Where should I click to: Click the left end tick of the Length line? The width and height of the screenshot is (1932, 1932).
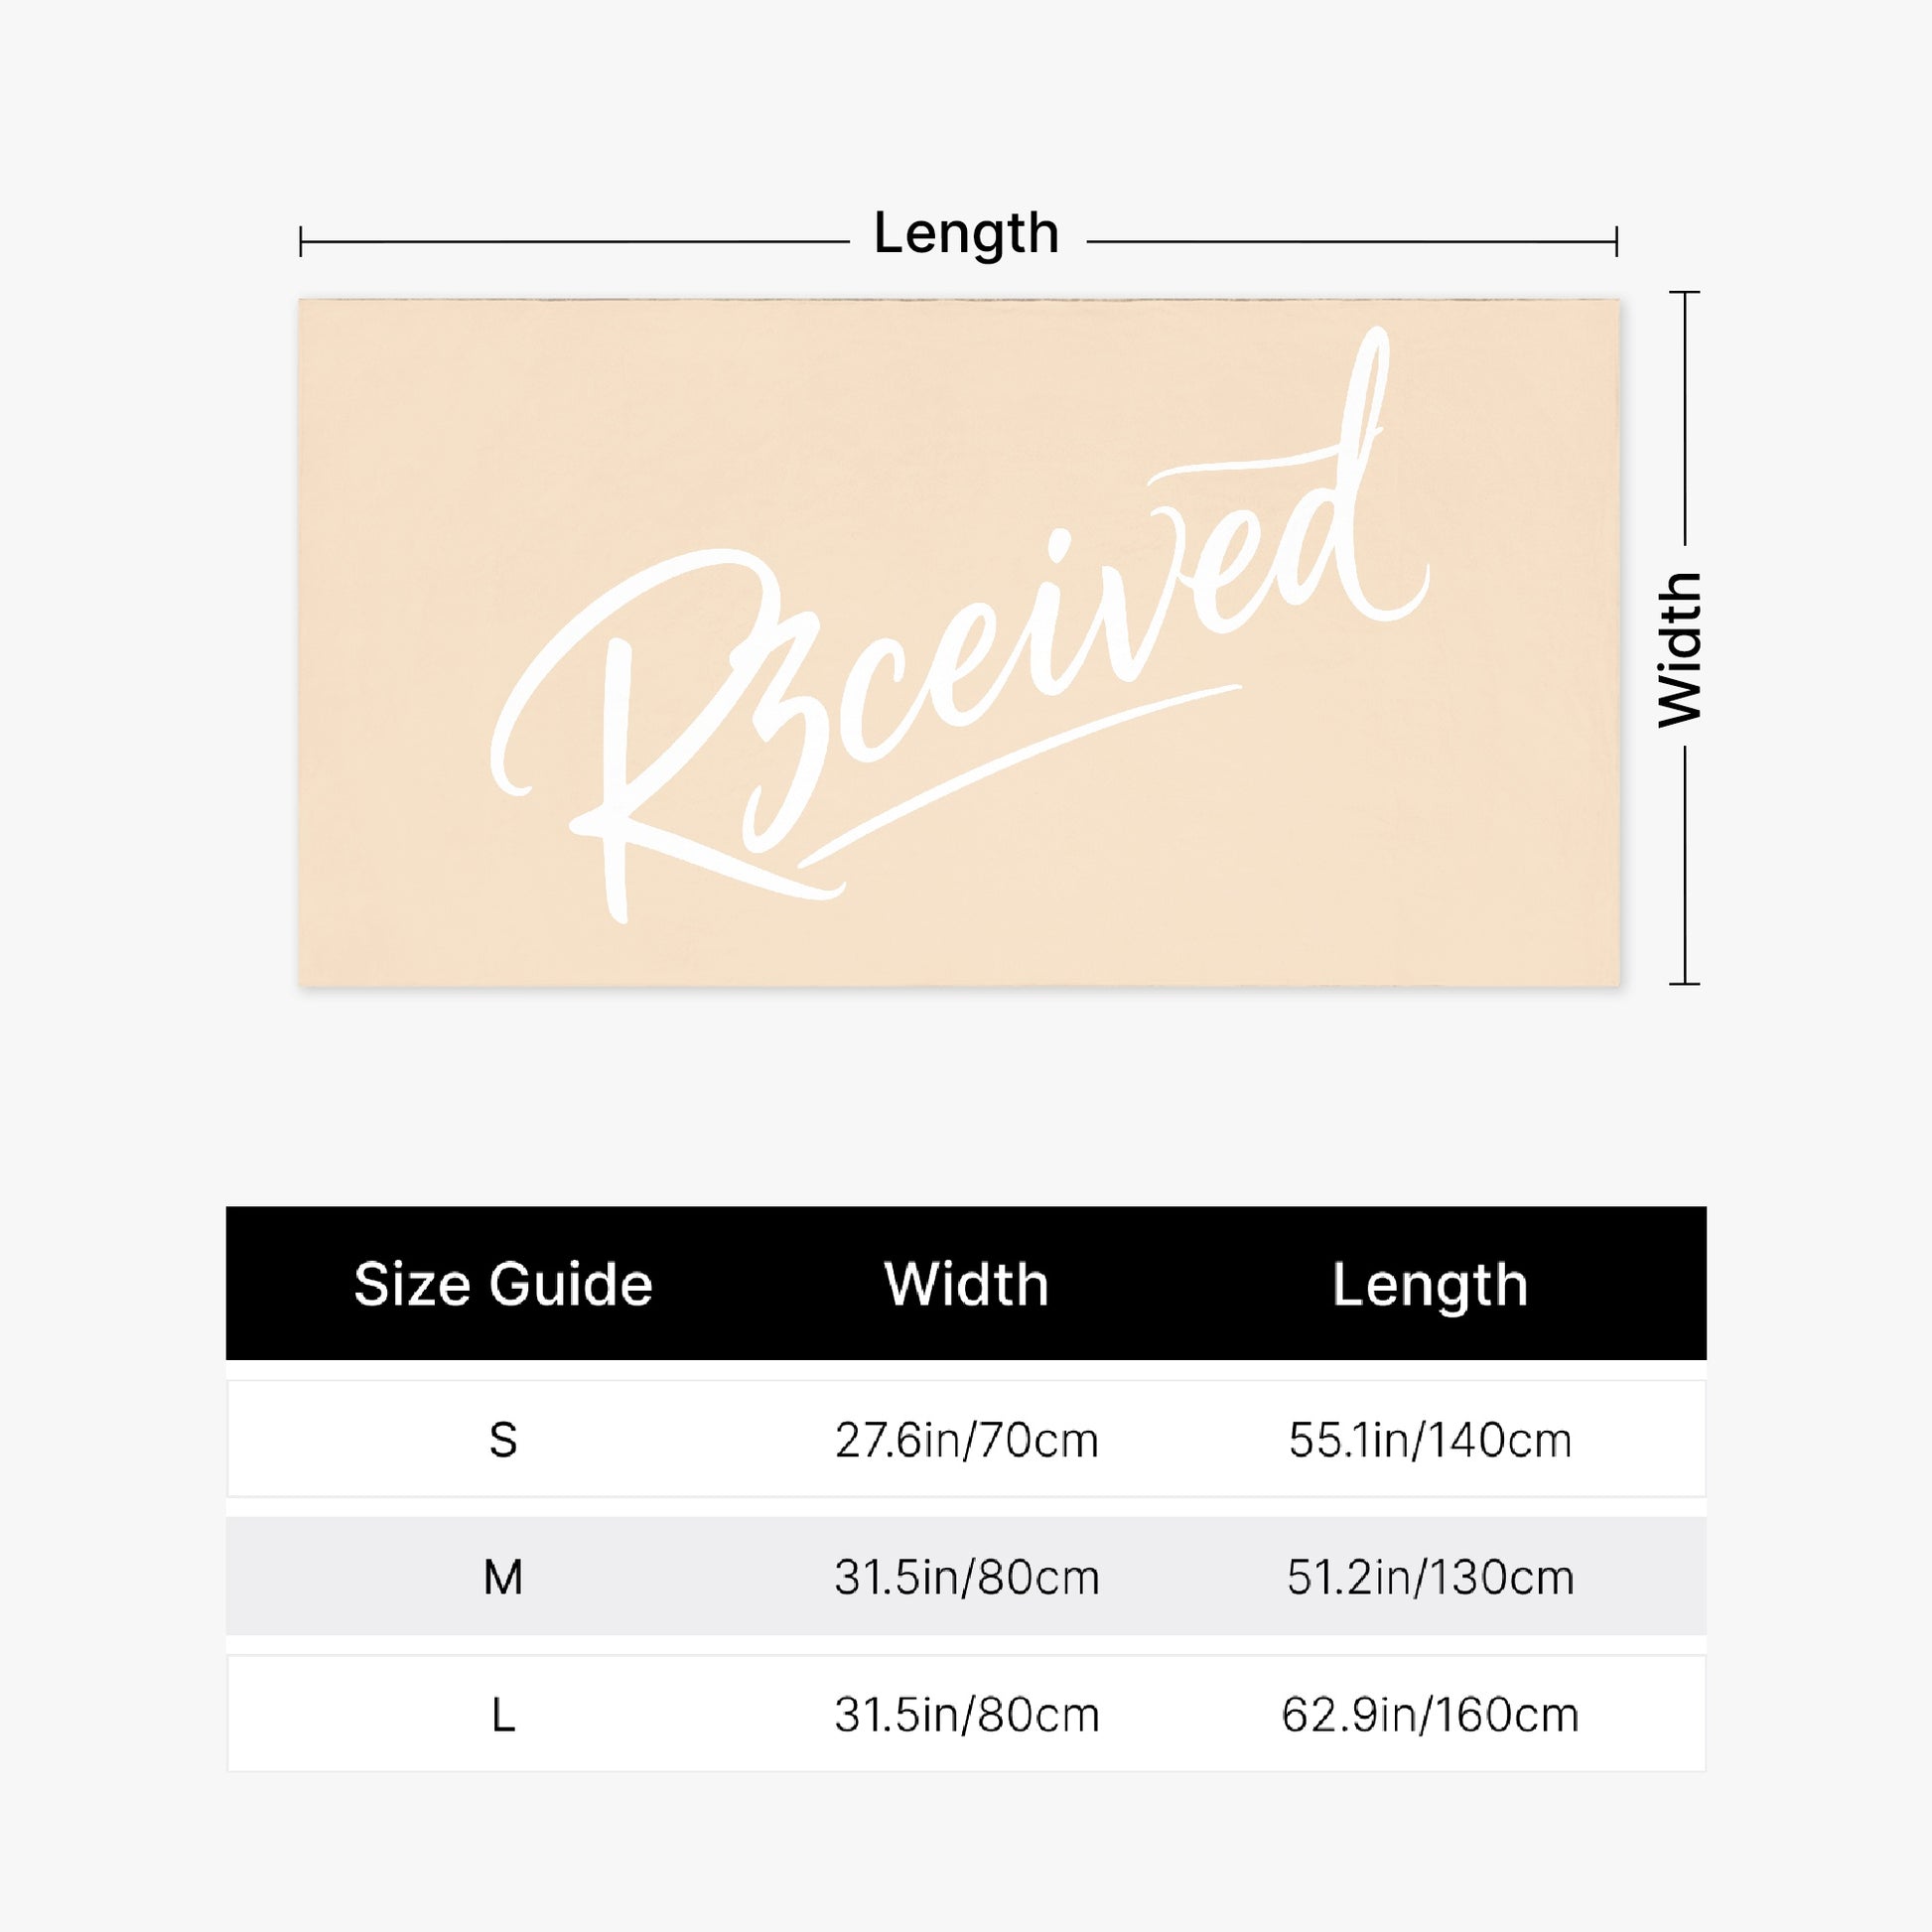tap(301, 242)
